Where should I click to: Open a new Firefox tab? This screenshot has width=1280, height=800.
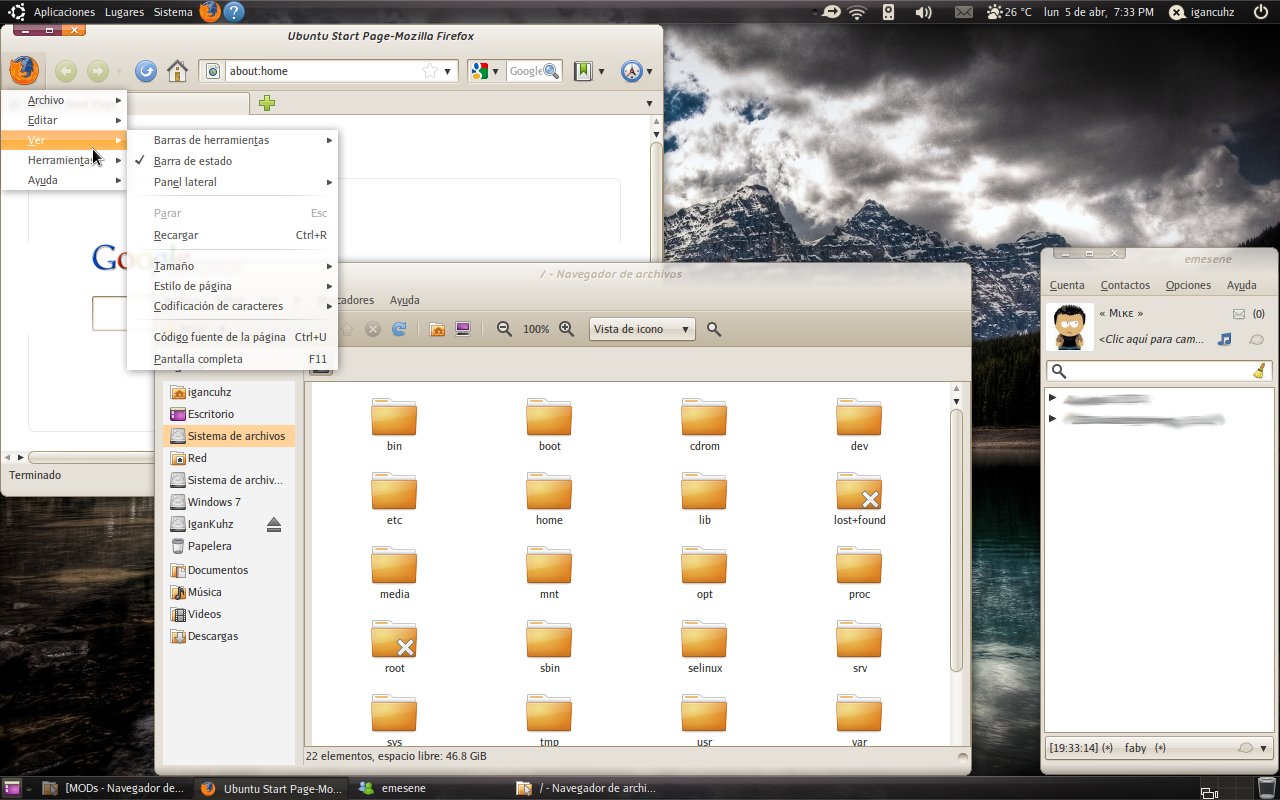pyautogui.click(x=266, y=103)
